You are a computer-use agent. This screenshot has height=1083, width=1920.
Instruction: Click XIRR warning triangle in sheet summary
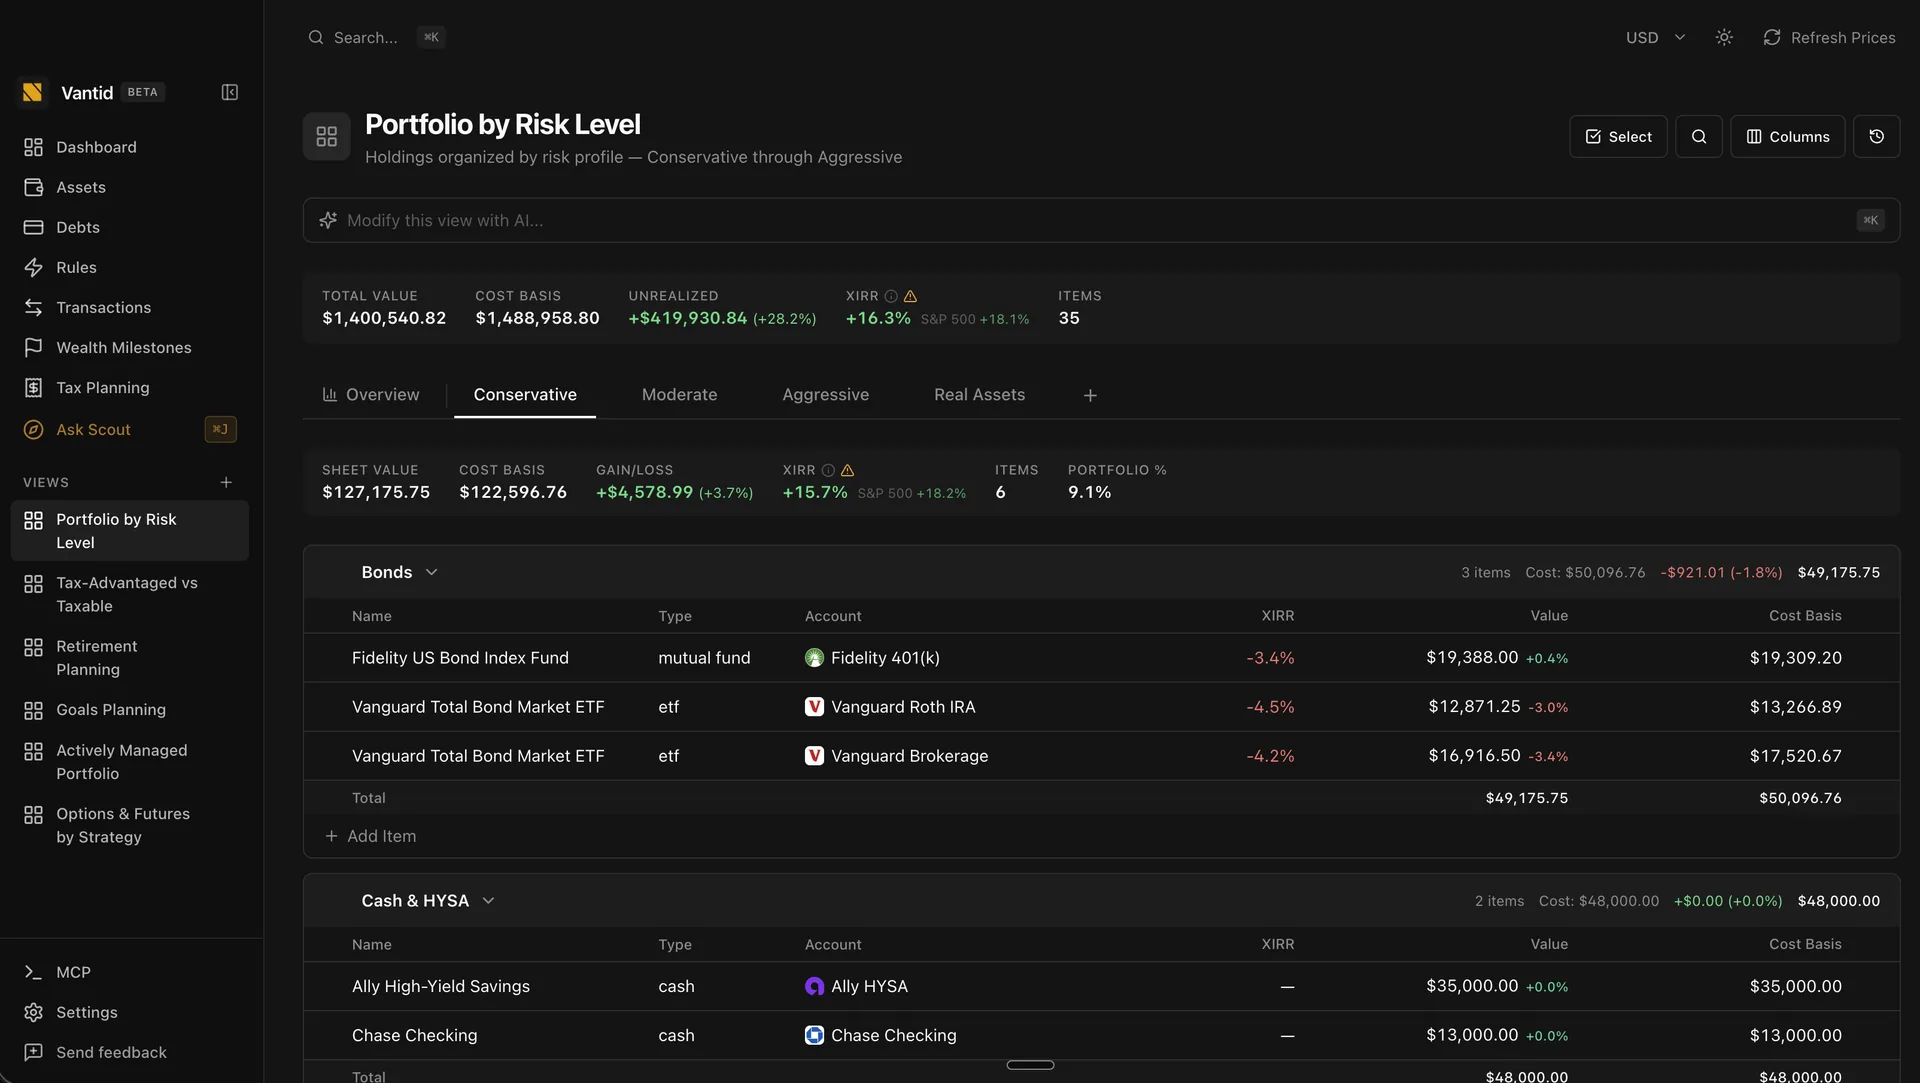tap(847, 470)
